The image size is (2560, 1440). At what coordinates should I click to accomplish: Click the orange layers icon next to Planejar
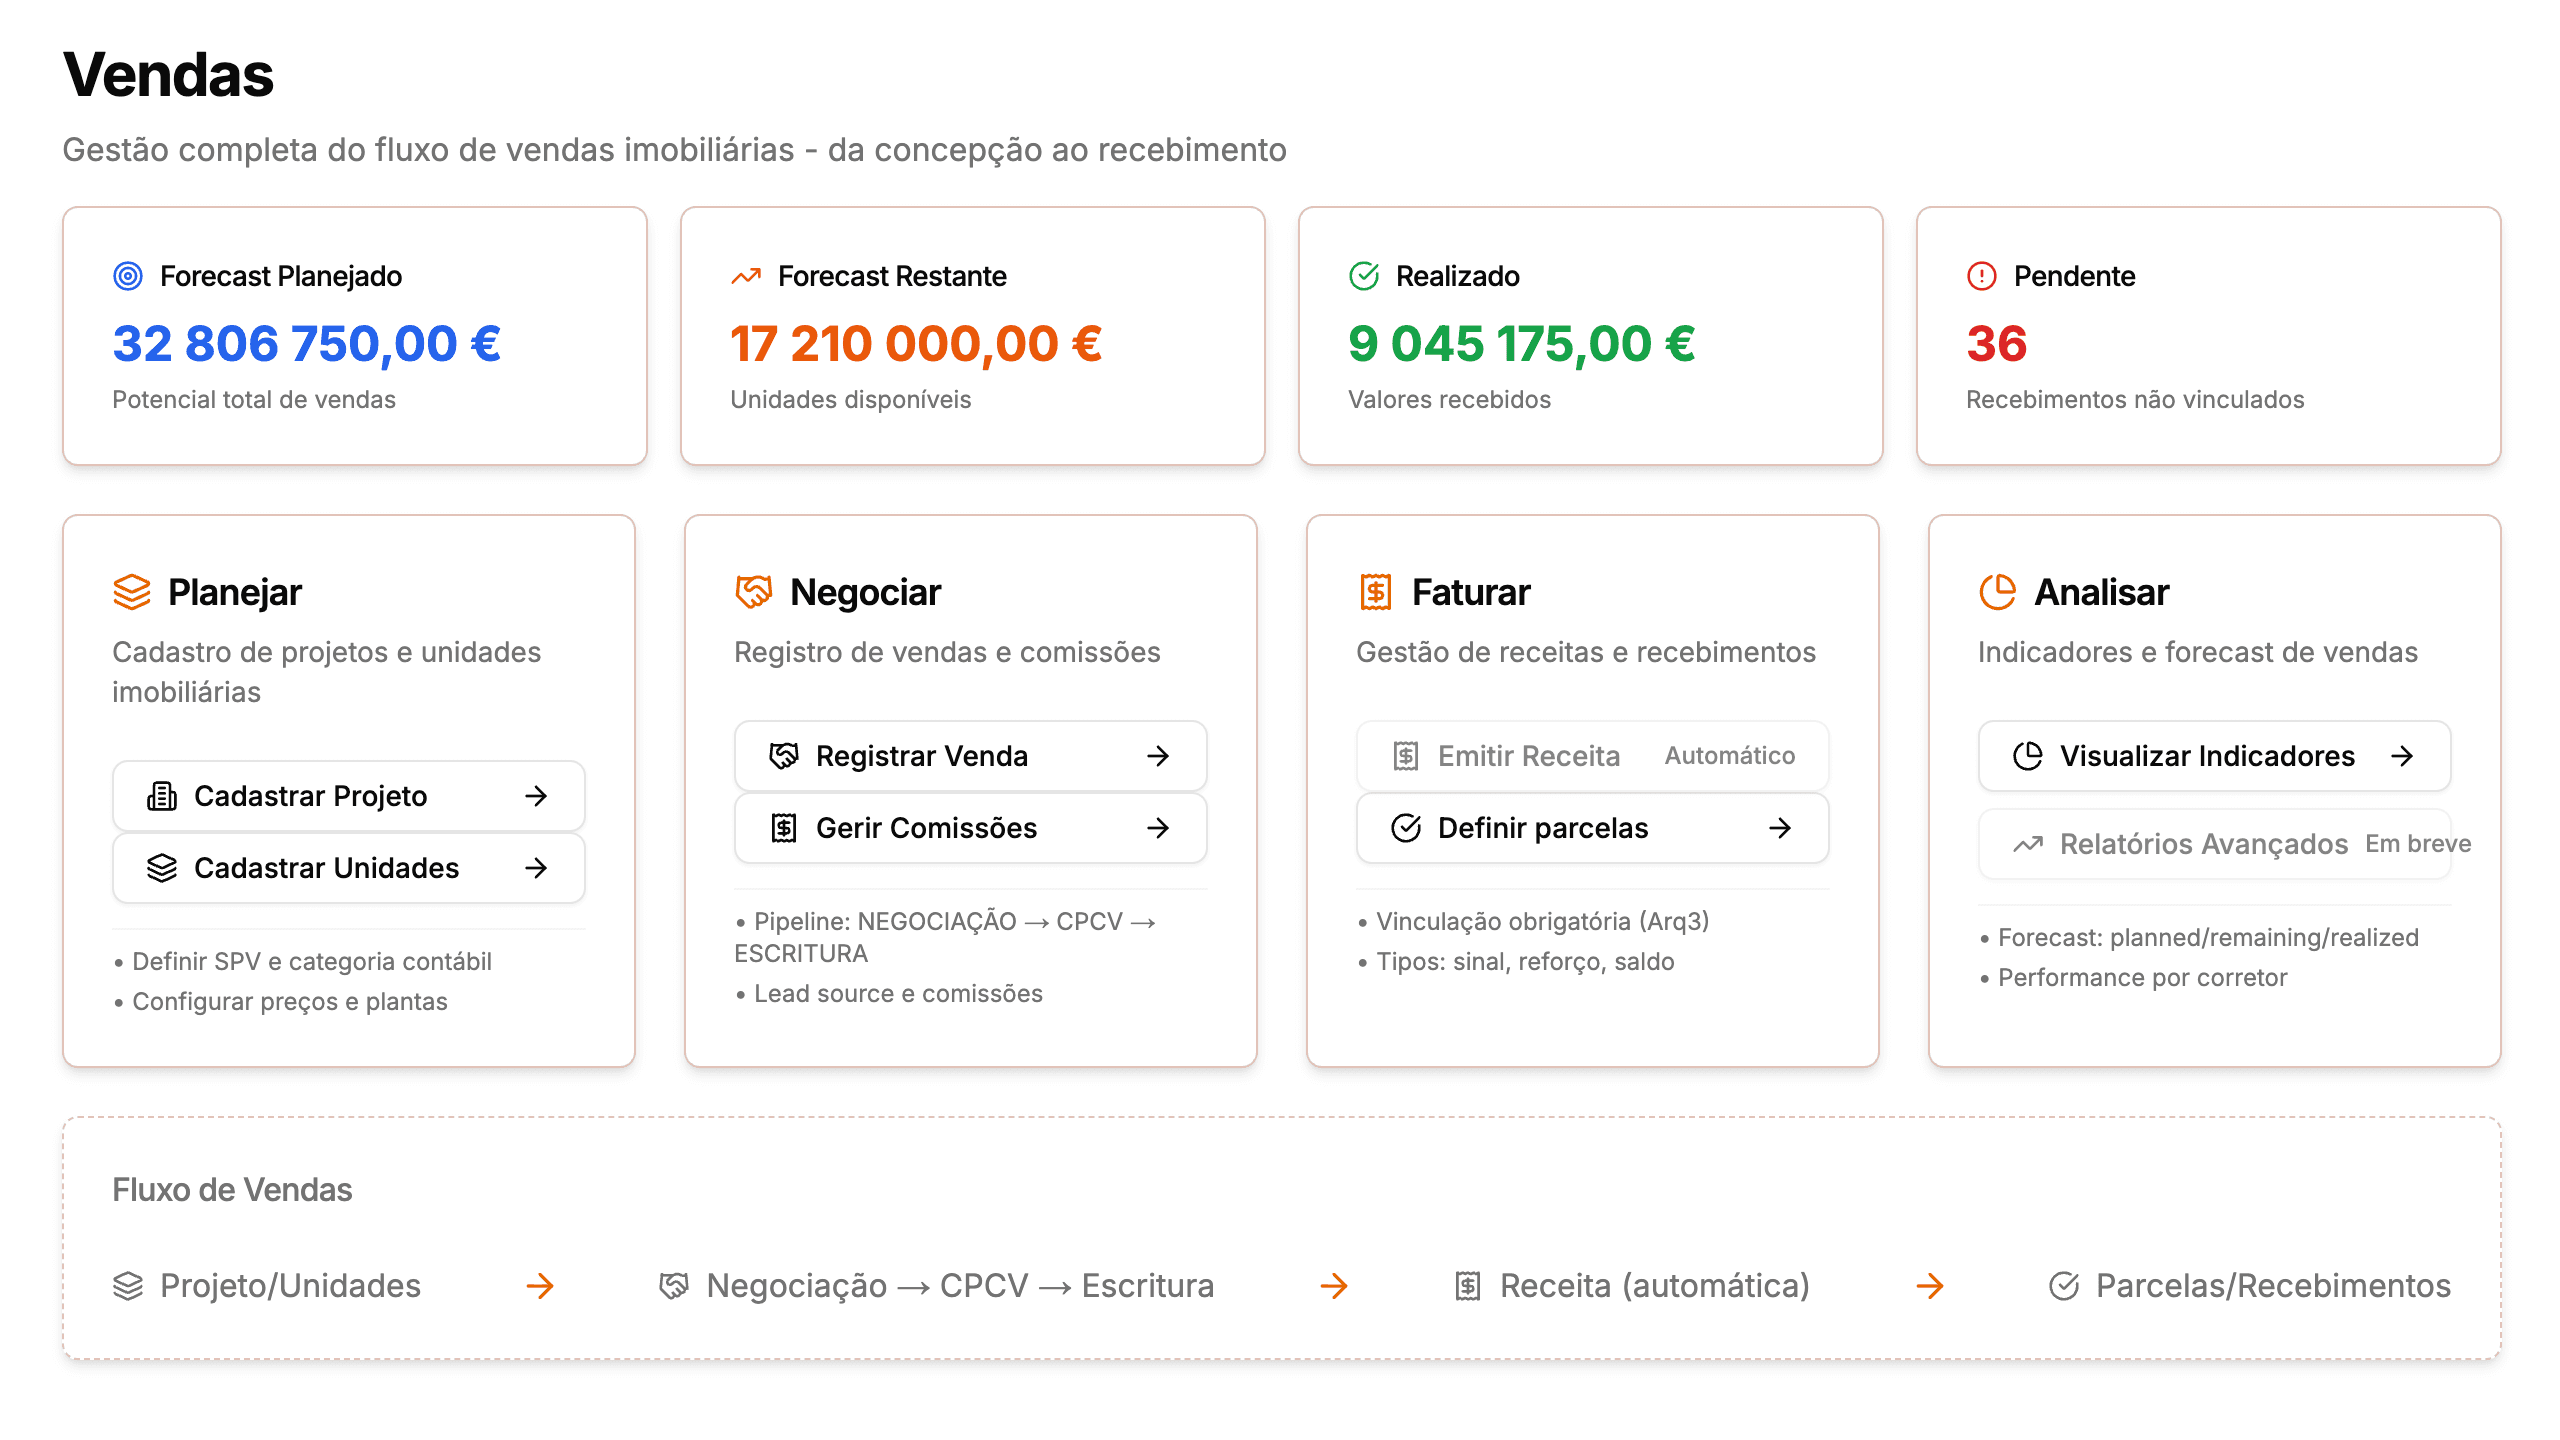pos(132,592)
